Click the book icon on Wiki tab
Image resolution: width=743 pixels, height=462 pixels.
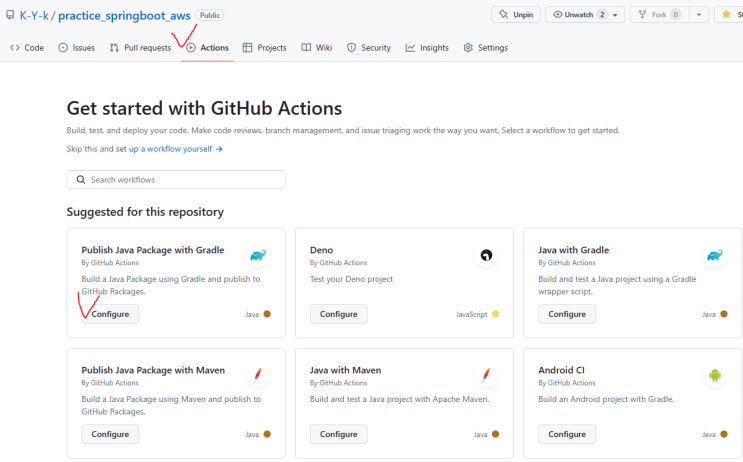point(306,48)
